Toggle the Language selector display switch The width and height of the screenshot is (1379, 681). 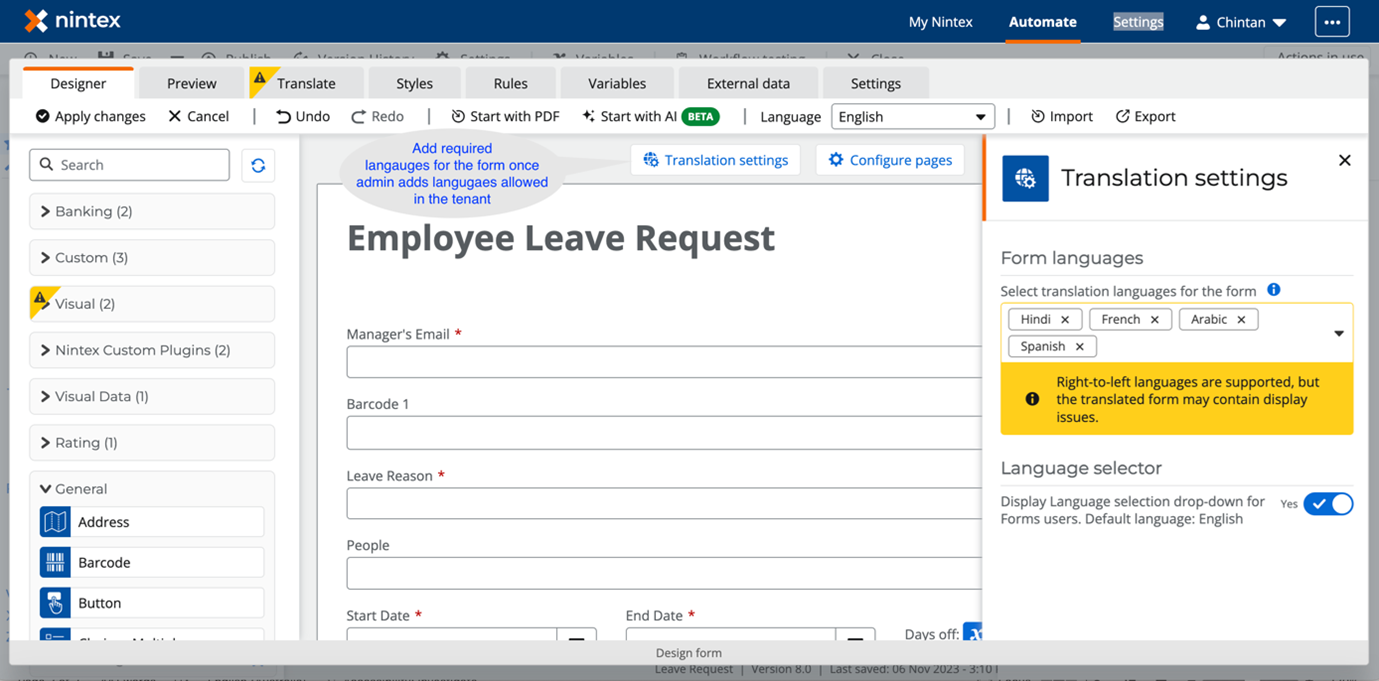click(x=1328, y=504)
